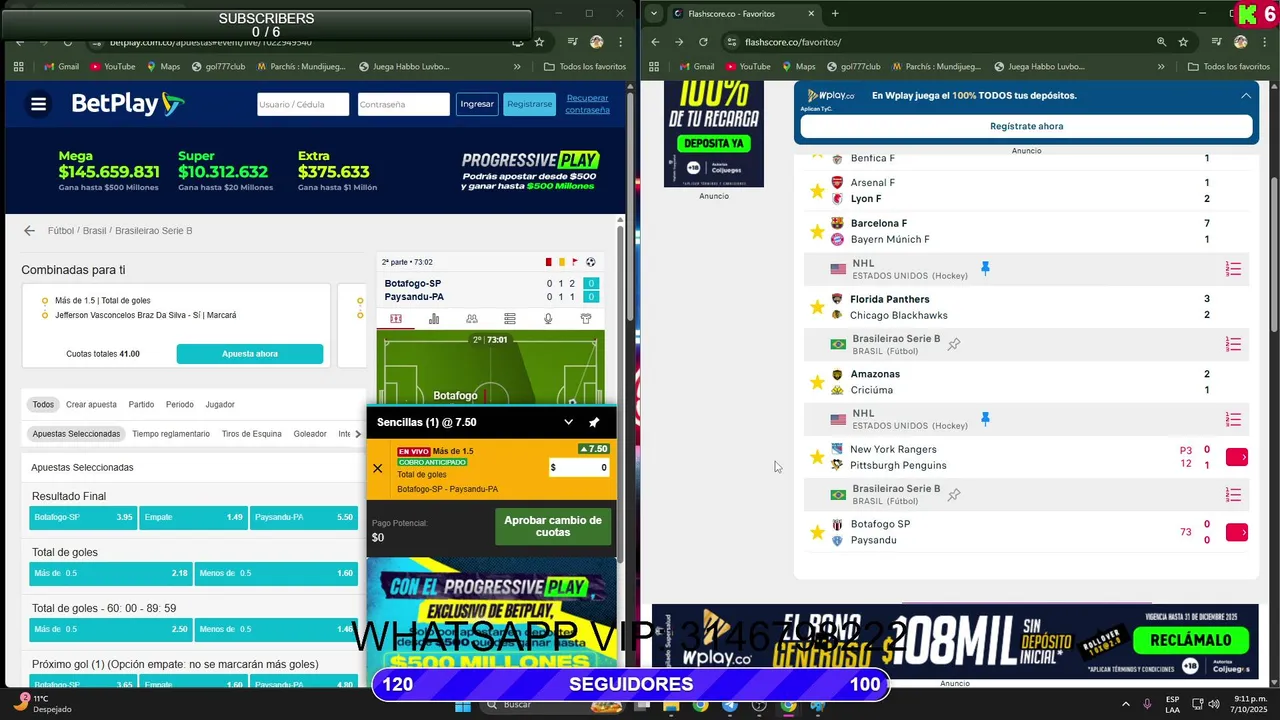Open Maps bookmark in the BetPlay window
1280x720 pixels.
click(x=163, y=67)
